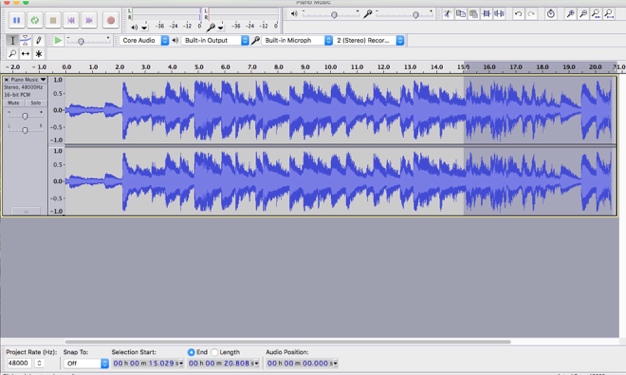The image size is (626, 375).
Task: Open the recording meter dropdown arrow
Action: pos(220,28)
